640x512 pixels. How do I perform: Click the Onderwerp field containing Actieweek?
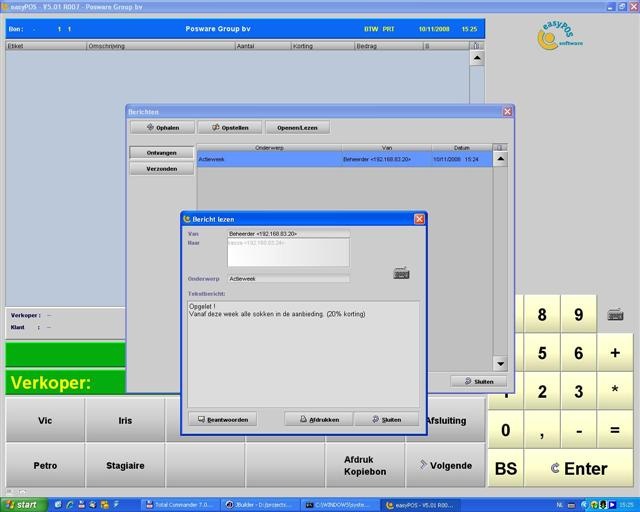click(288, 279)
